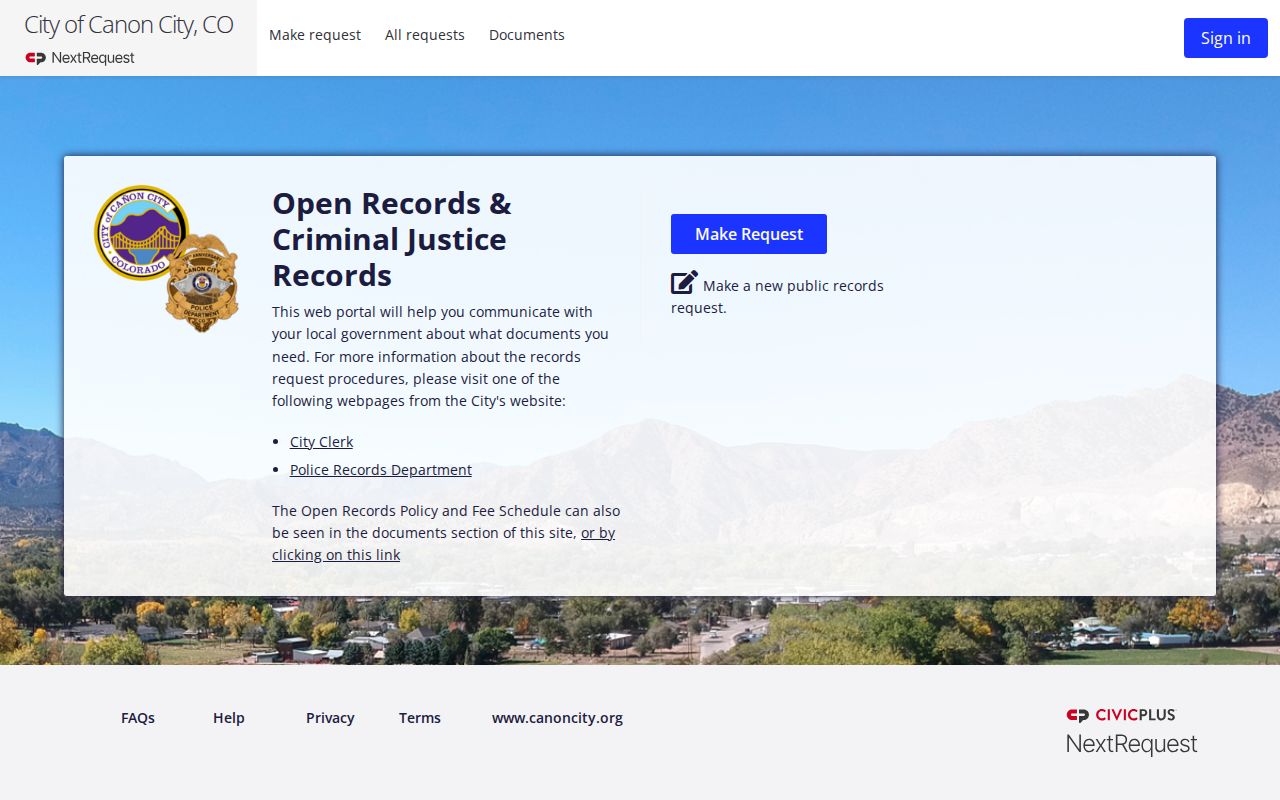Viewport: 1280px width, 800px height.
Task: Go to All requests in the navigation
Action: [x=425, y=35]
